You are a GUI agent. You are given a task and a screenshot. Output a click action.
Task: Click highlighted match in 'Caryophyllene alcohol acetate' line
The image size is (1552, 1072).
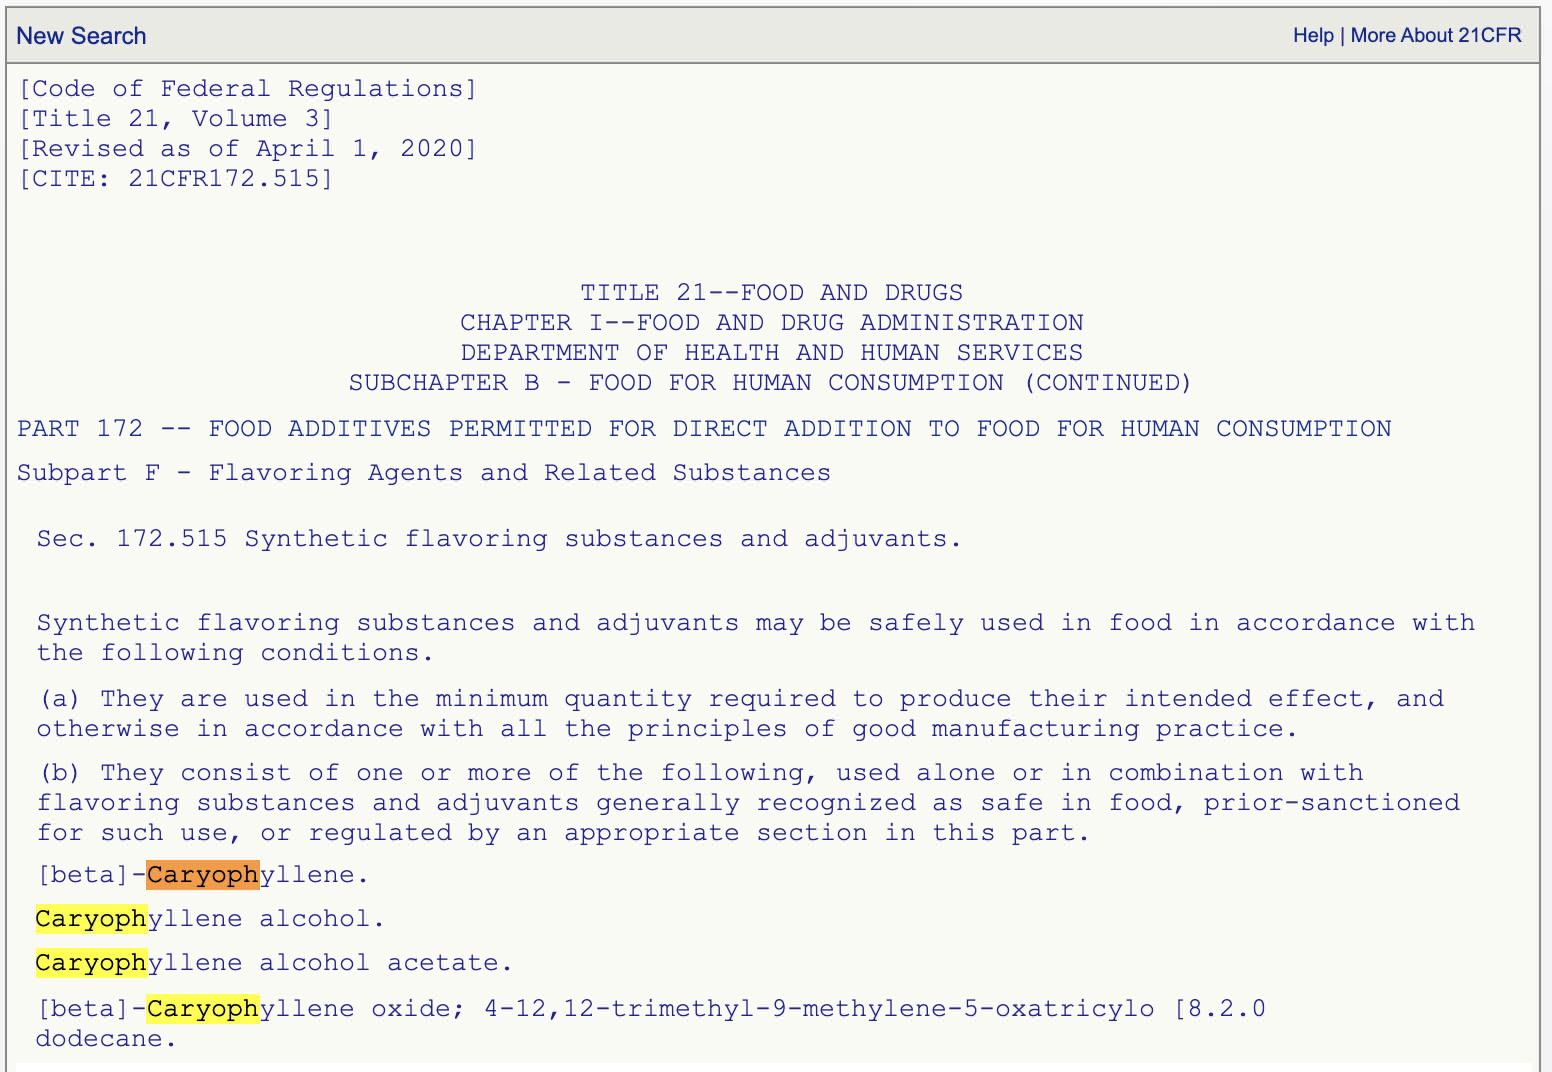[x=91, y=963]
